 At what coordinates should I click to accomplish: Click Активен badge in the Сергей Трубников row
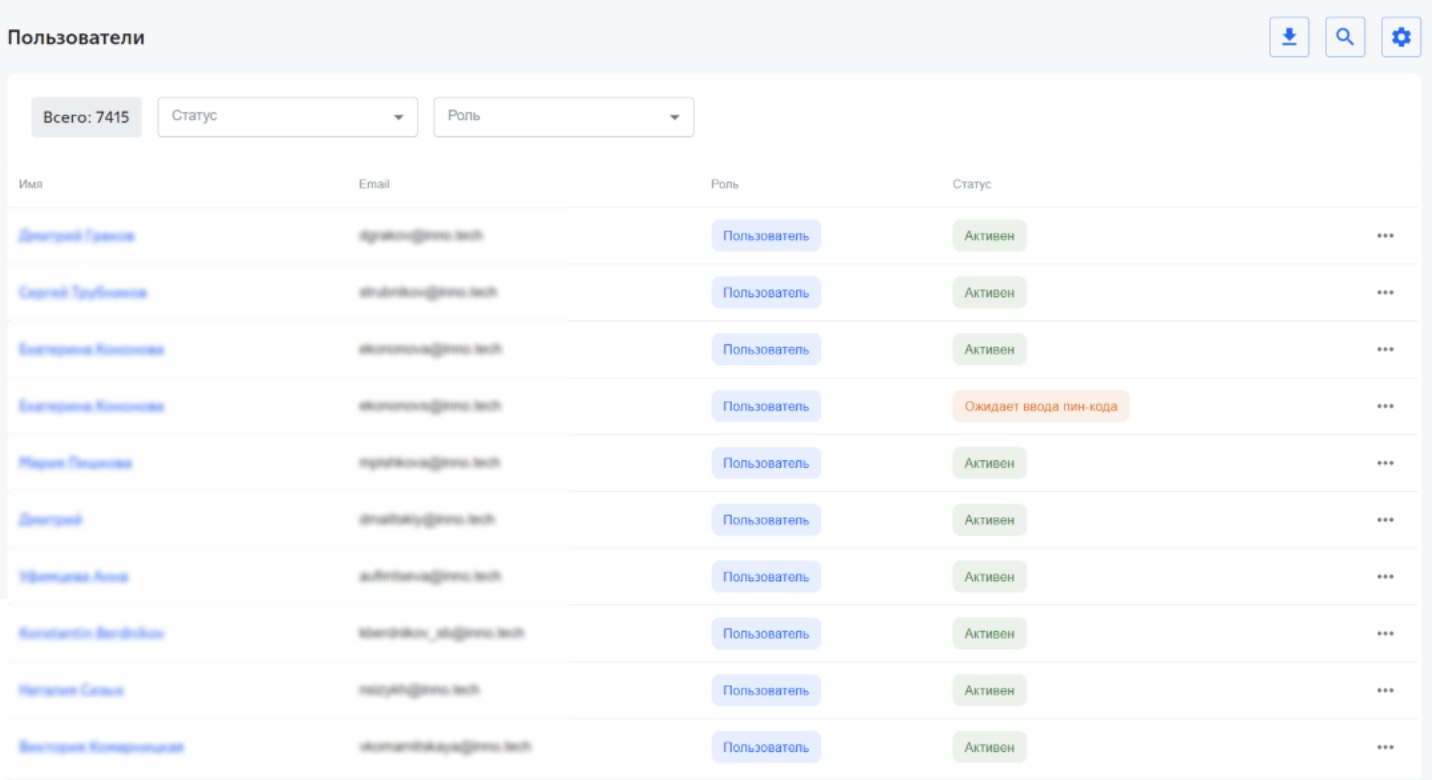pos(989,293)
